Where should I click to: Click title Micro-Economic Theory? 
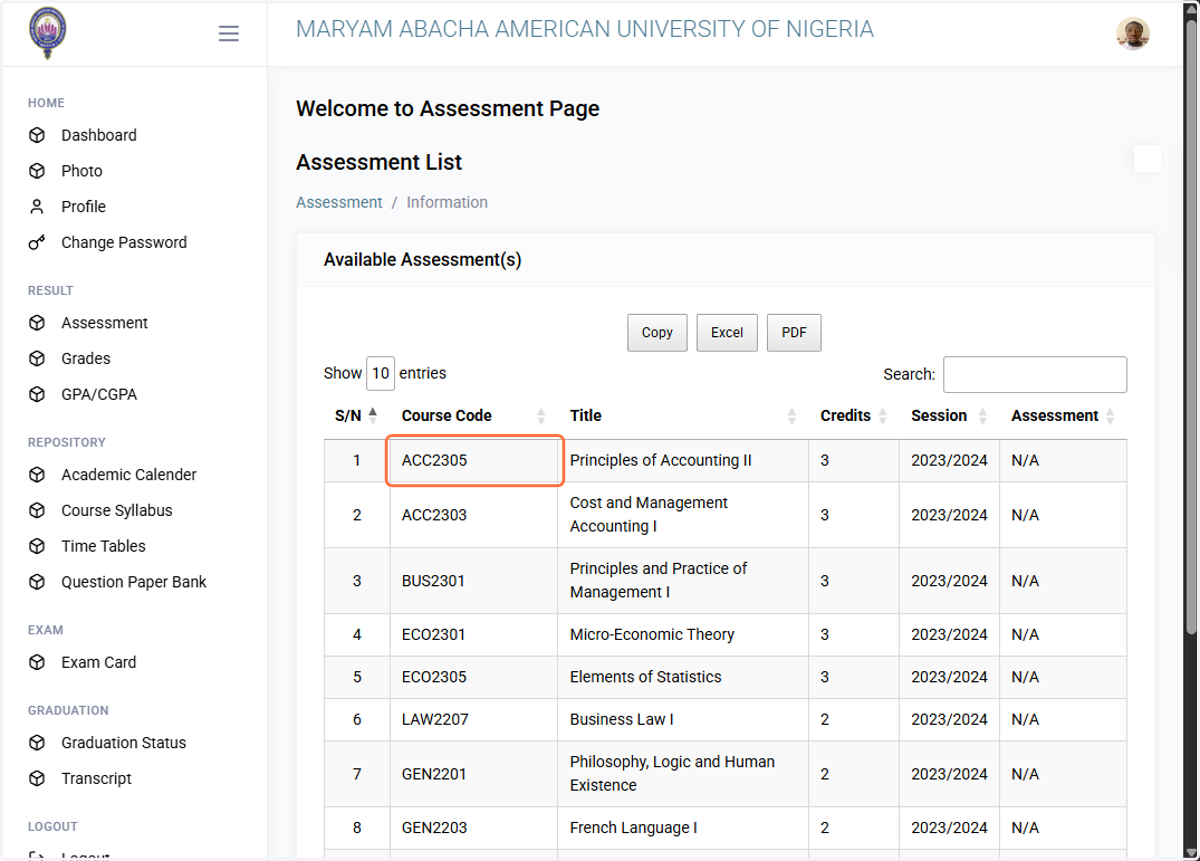[x=652, y=635]
